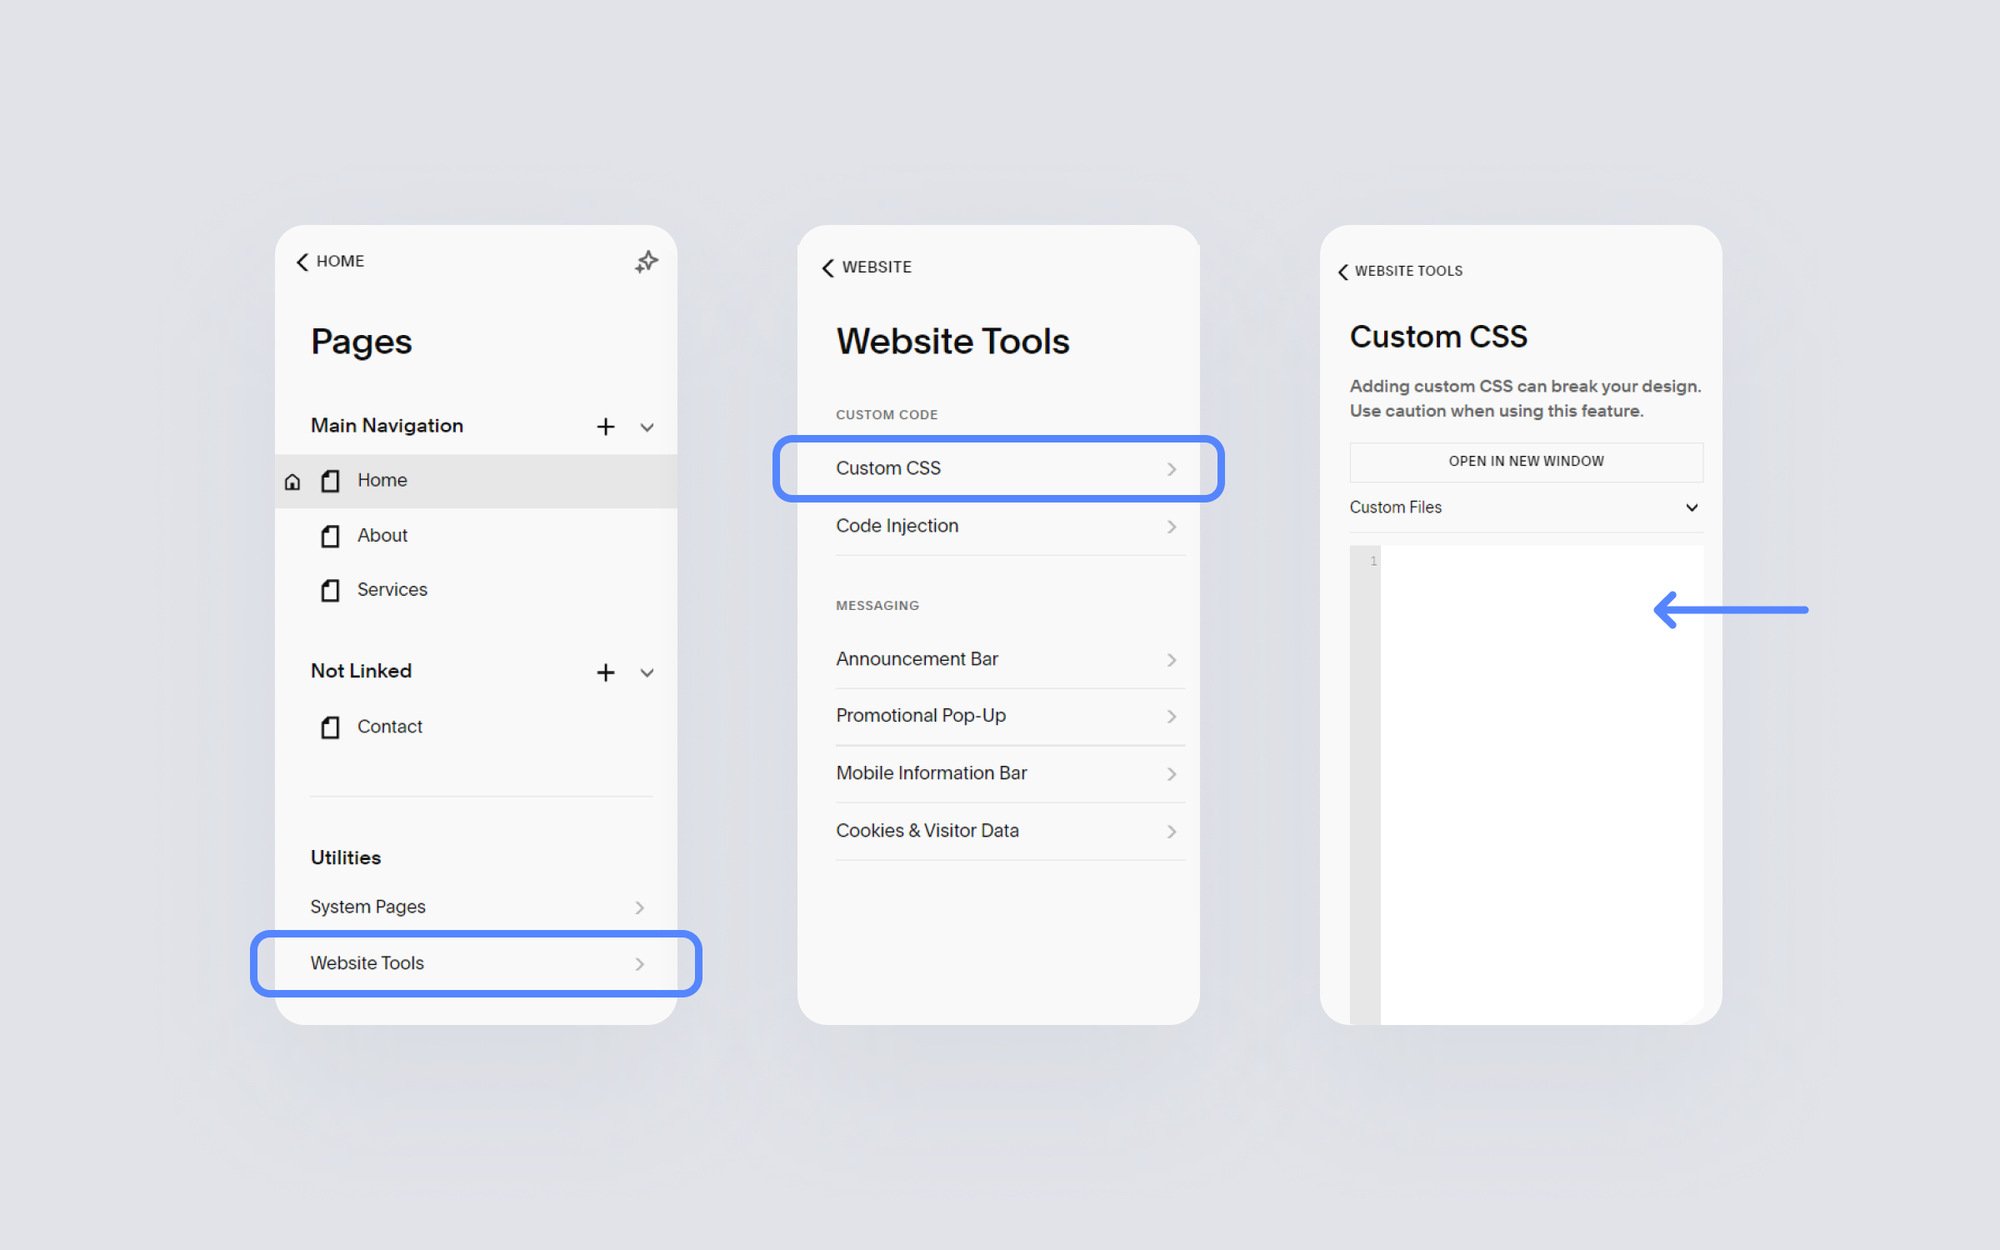The image size is (2000, 1250).
Task: Open the Promotional Pop-Up settings
Action: pos(1010,716)
